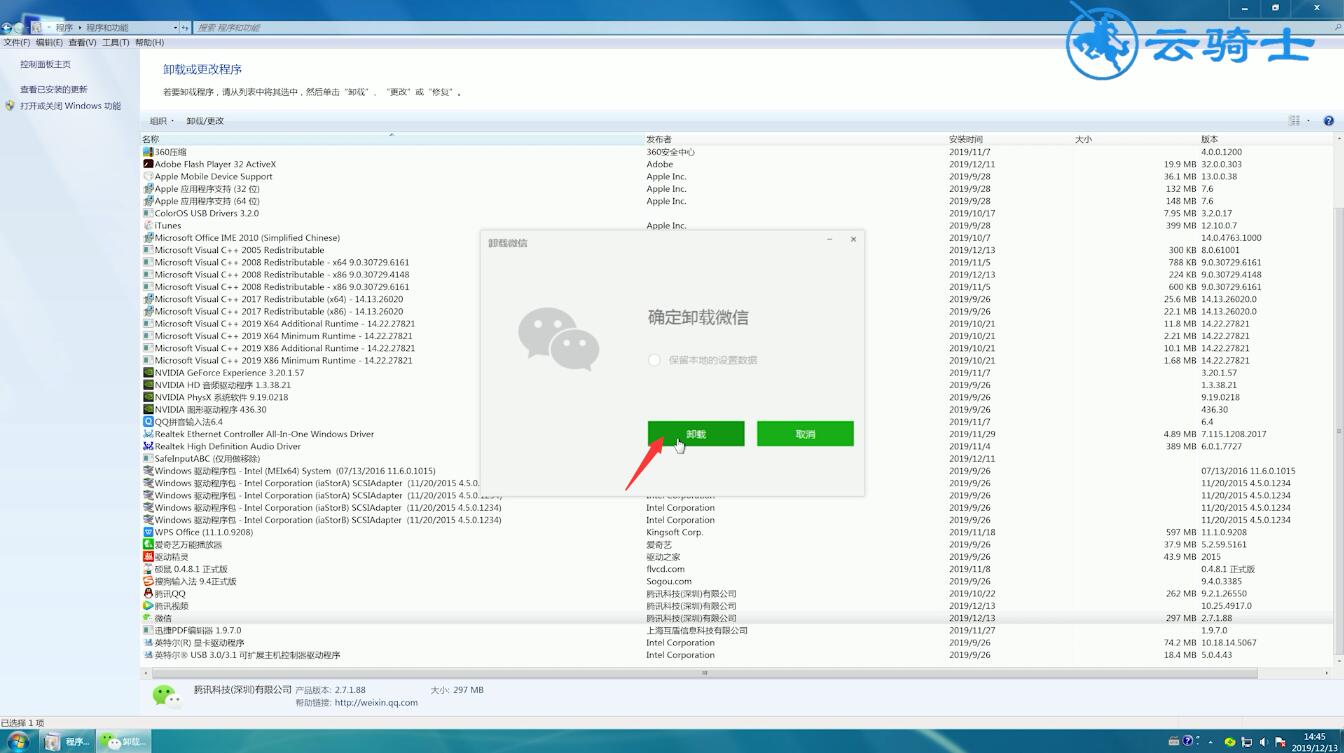The height and width of the screenshot is (753, 1344).
Task: Select 迅雷PDF编辑器 1.9.7.0 icon
Action: pyautogui.click(x=148, y=631)
